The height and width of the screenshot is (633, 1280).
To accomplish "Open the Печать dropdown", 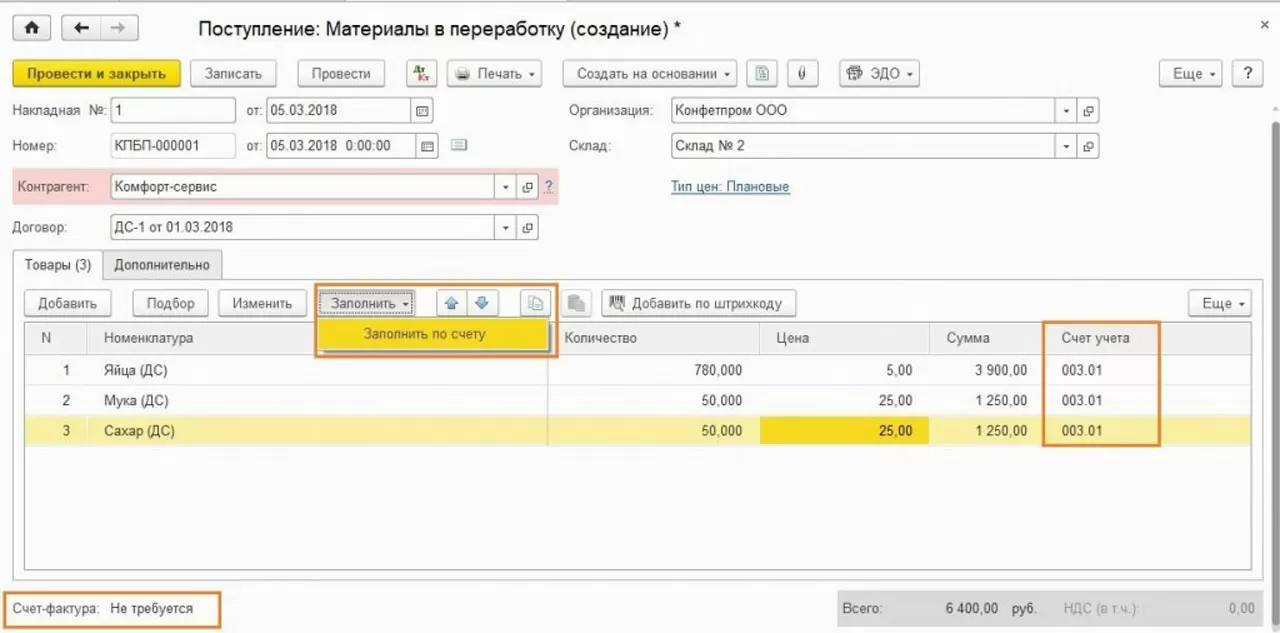I will coord(494,74).
